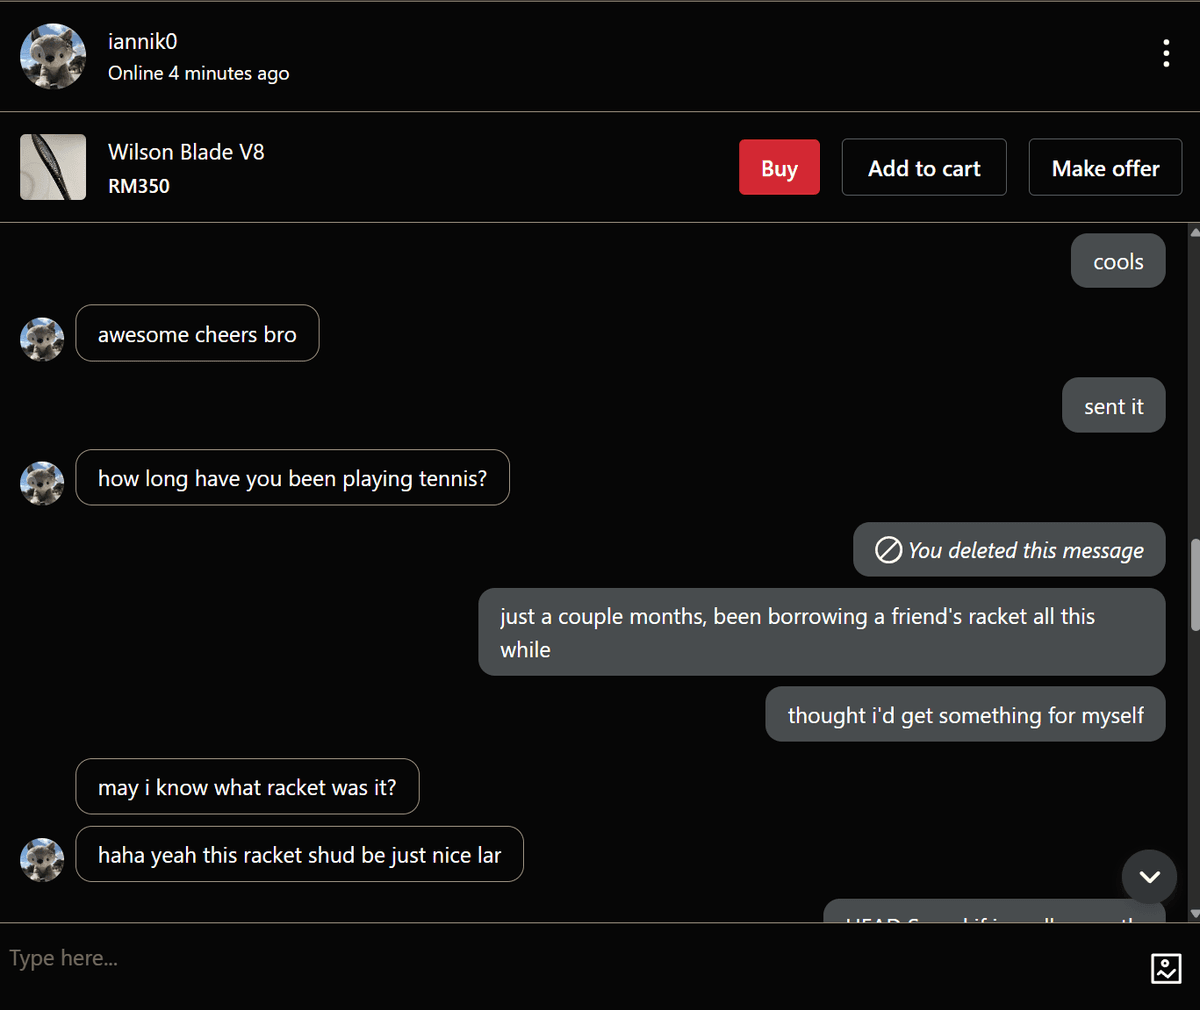This screenshot has height=1010, width=1200.
Task: Select the 'sent it' message bubble
Action: [1113, 405]
